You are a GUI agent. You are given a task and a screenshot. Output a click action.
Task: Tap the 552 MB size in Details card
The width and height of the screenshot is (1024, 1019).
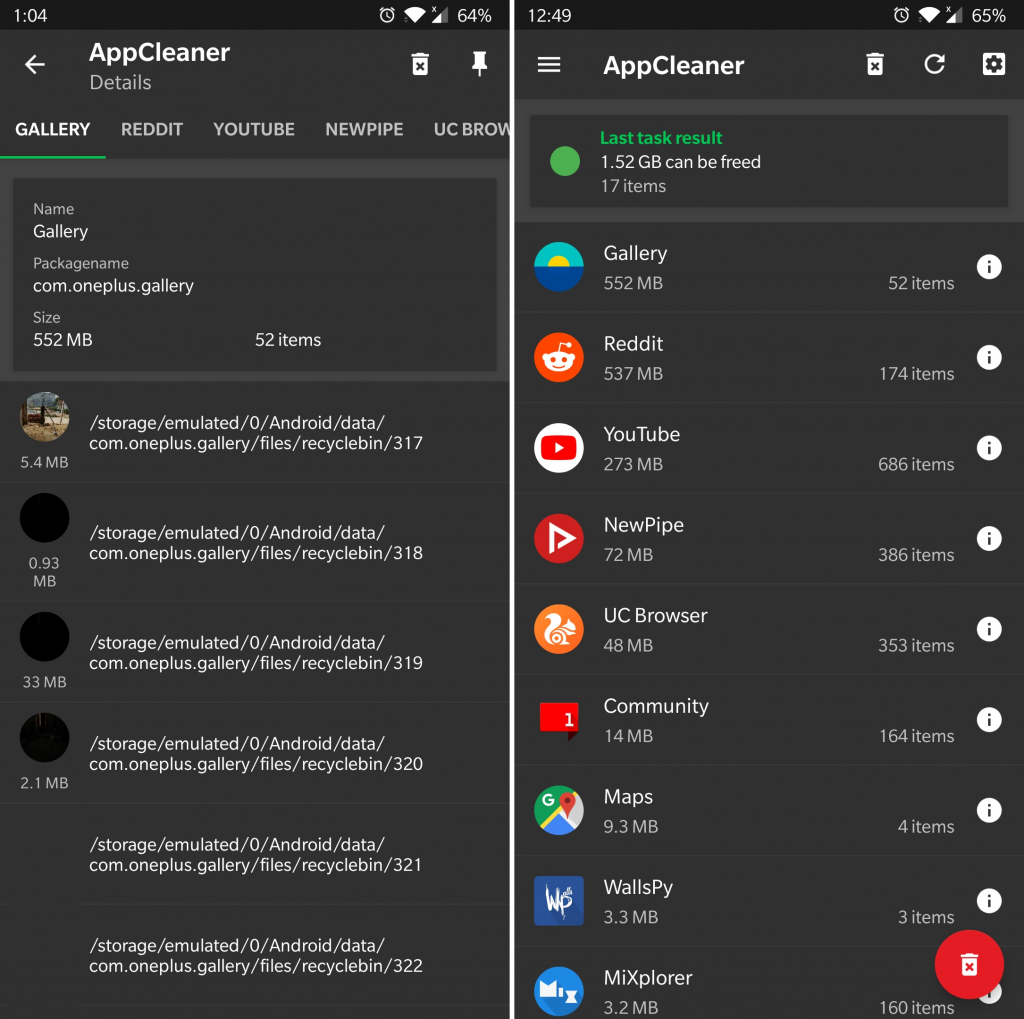point(63,340)
